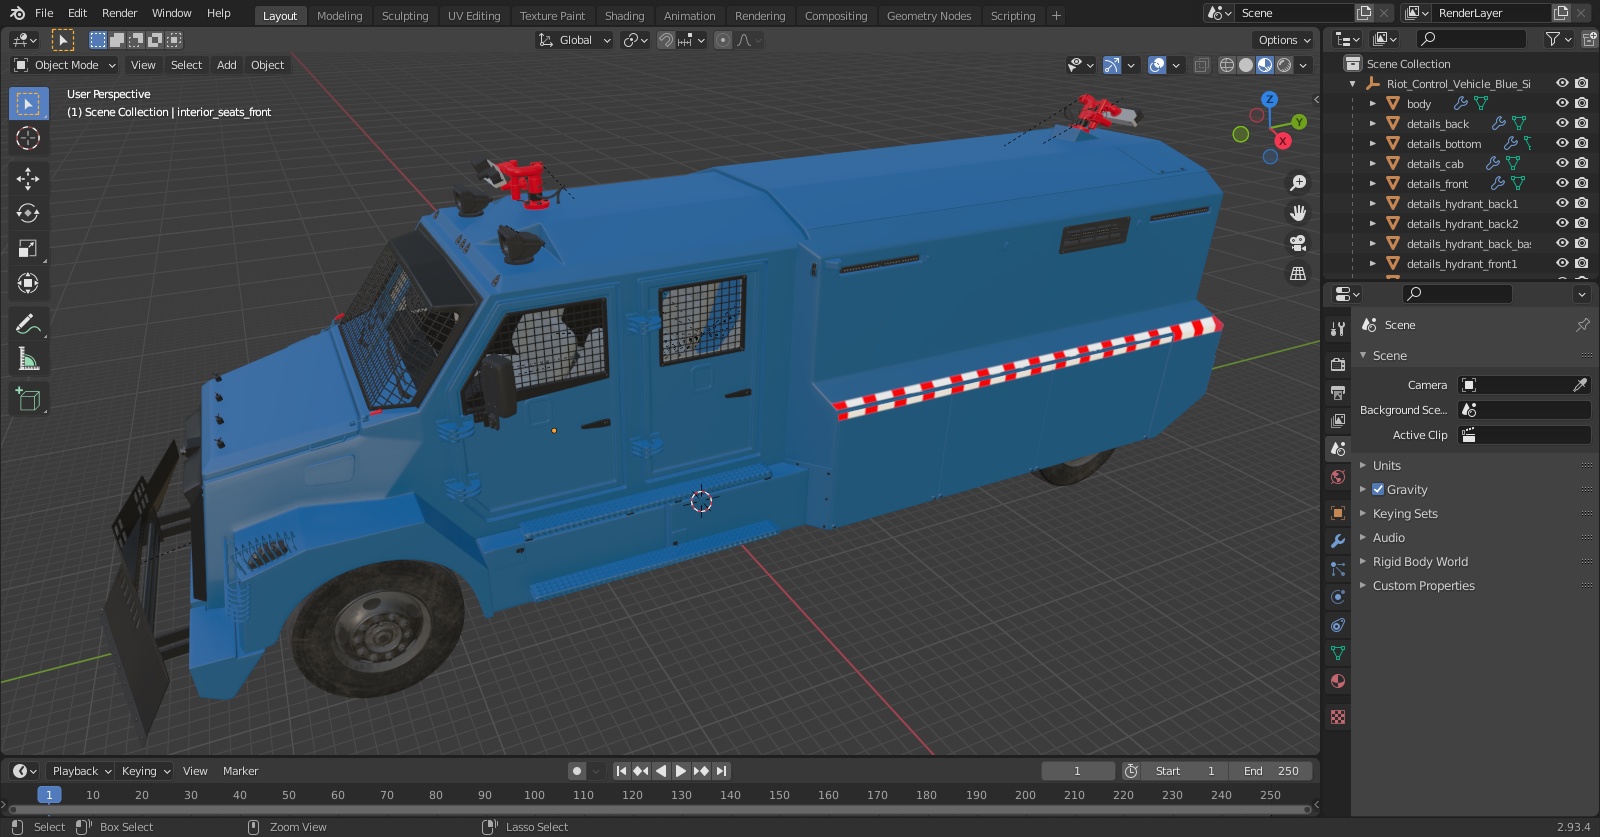Open the Playback dropdown in timeline
The image size is (1600, 837).
(81, 771)
